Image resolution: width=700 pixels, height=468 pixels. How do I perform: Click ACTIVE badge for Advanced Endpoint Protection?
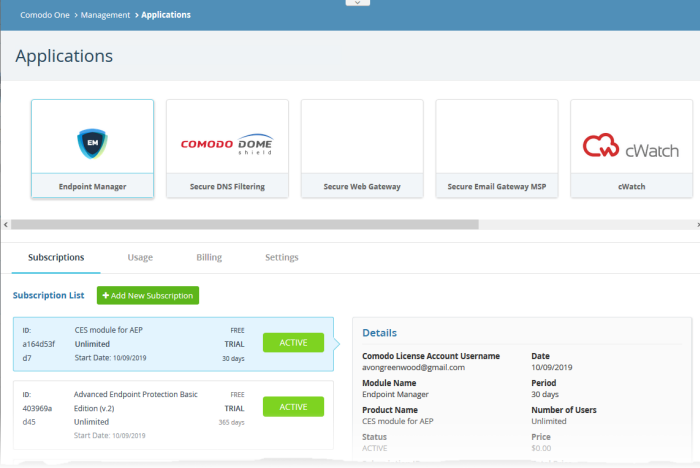coord(293,407)
